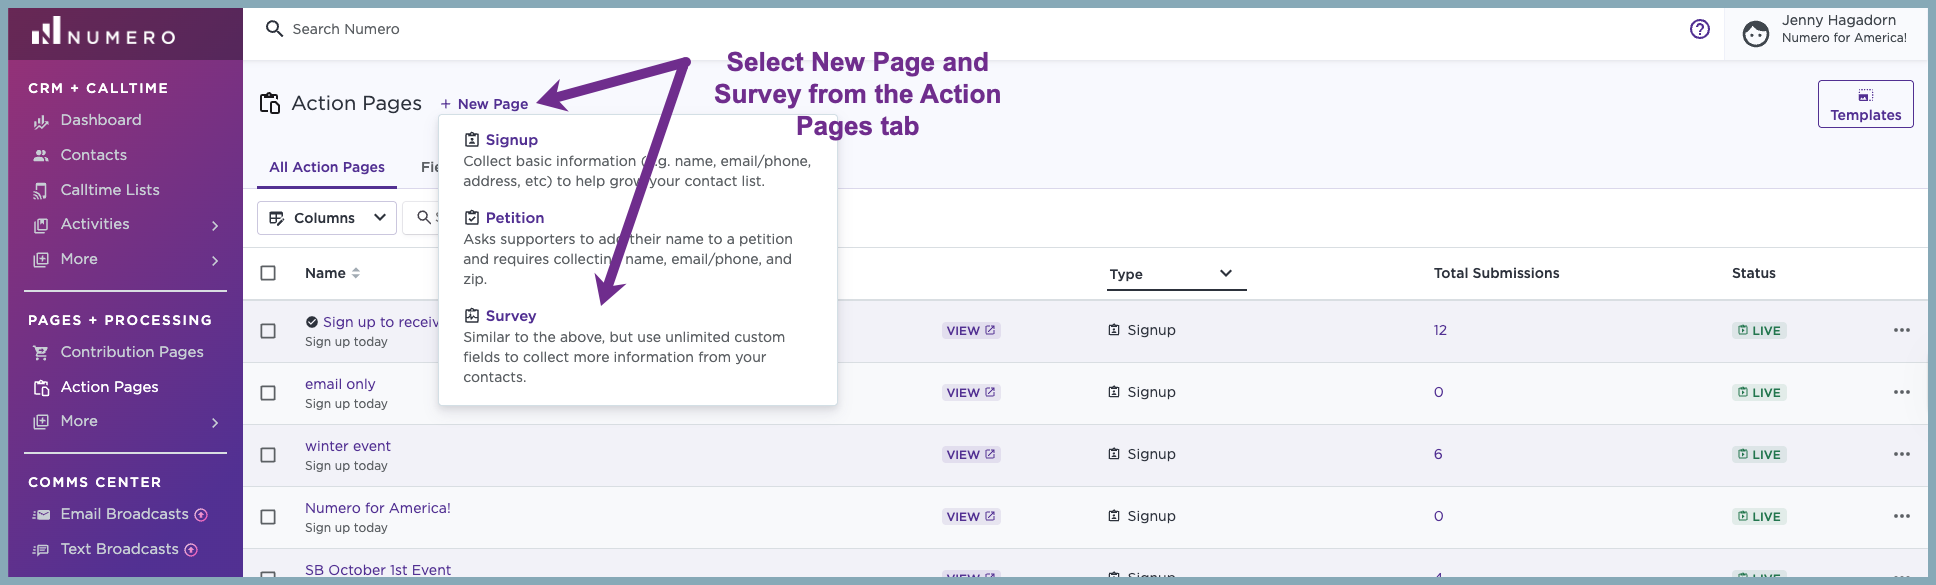Click the search magnifier icon in top bar
1936x585 pixels.
point(274,29)
